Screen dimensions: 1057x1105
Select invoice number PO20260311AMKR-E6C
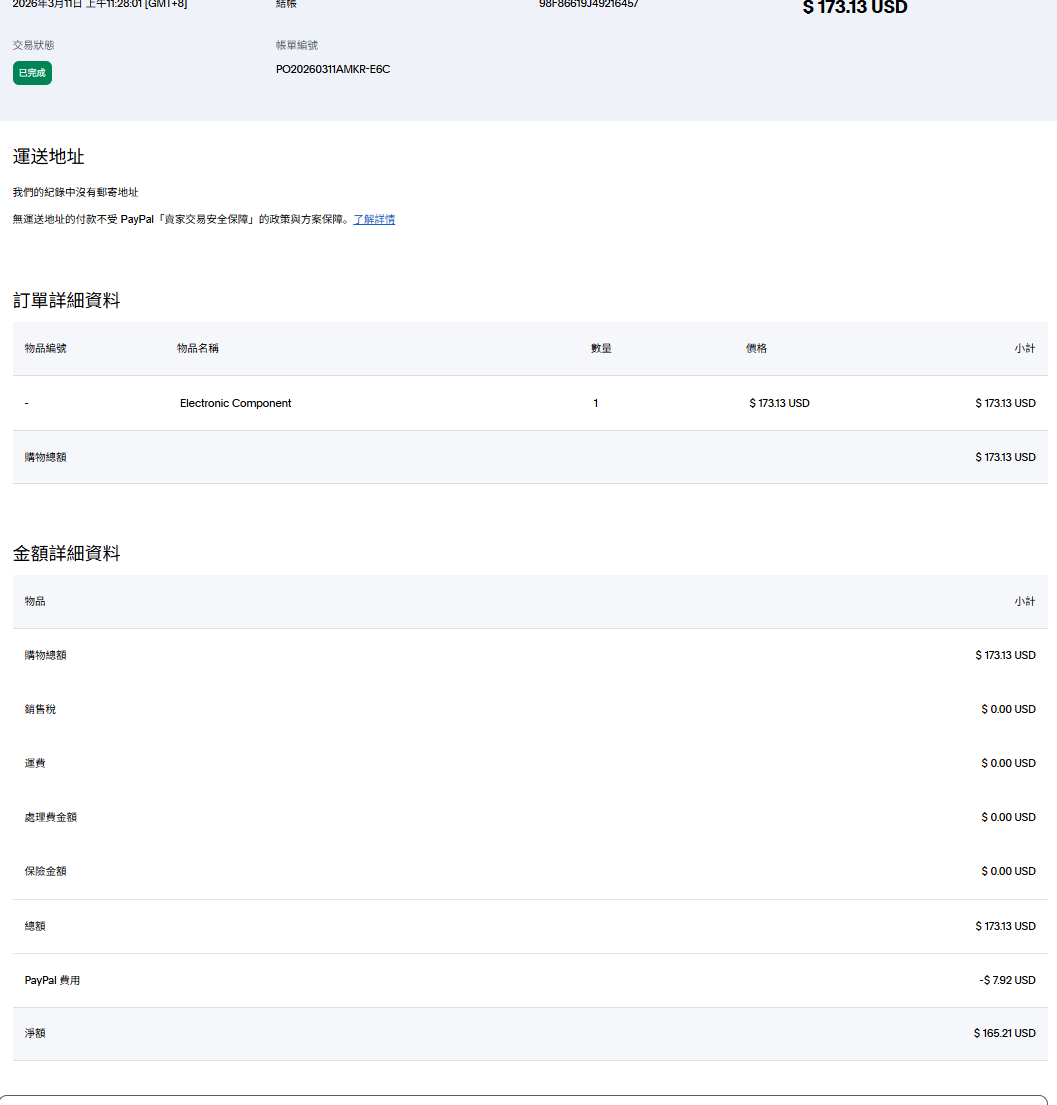(x=333, y=69)
